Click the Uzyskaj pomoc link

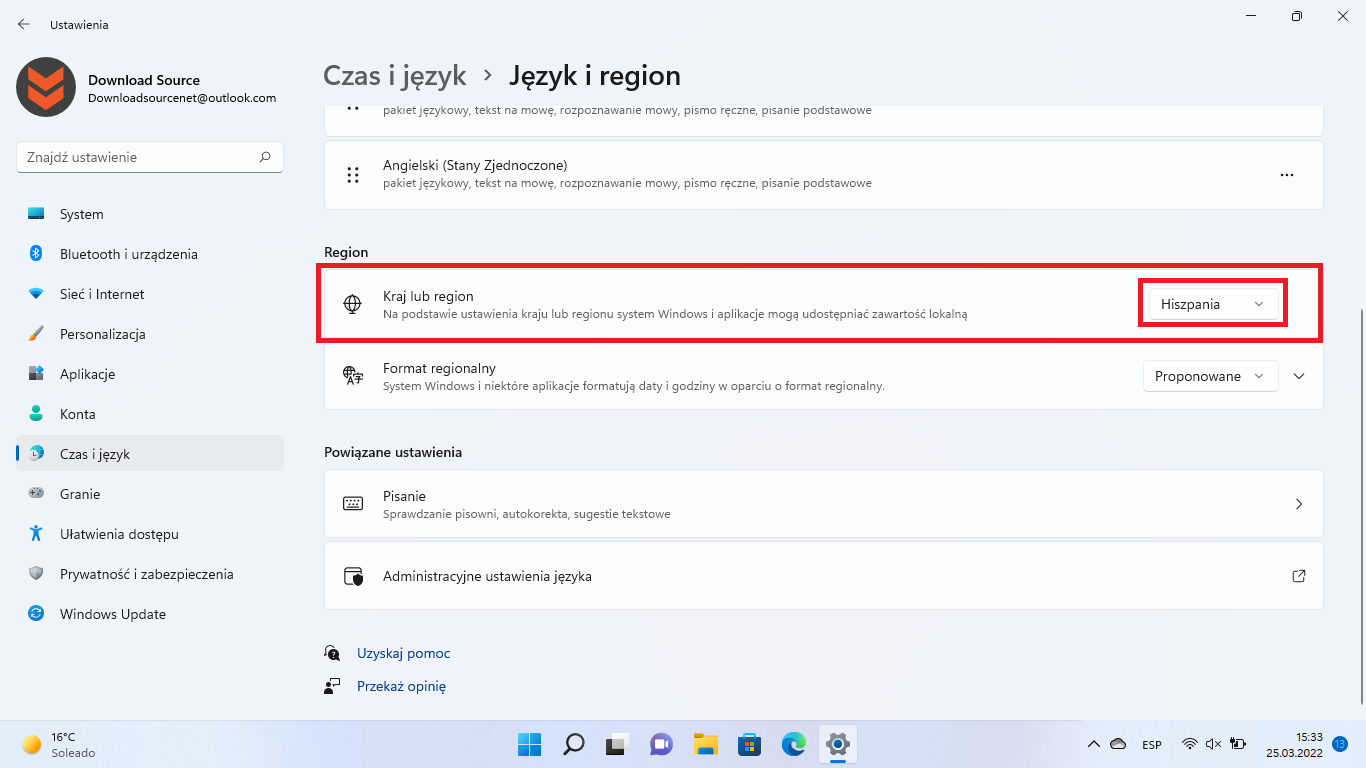[404, 653]
